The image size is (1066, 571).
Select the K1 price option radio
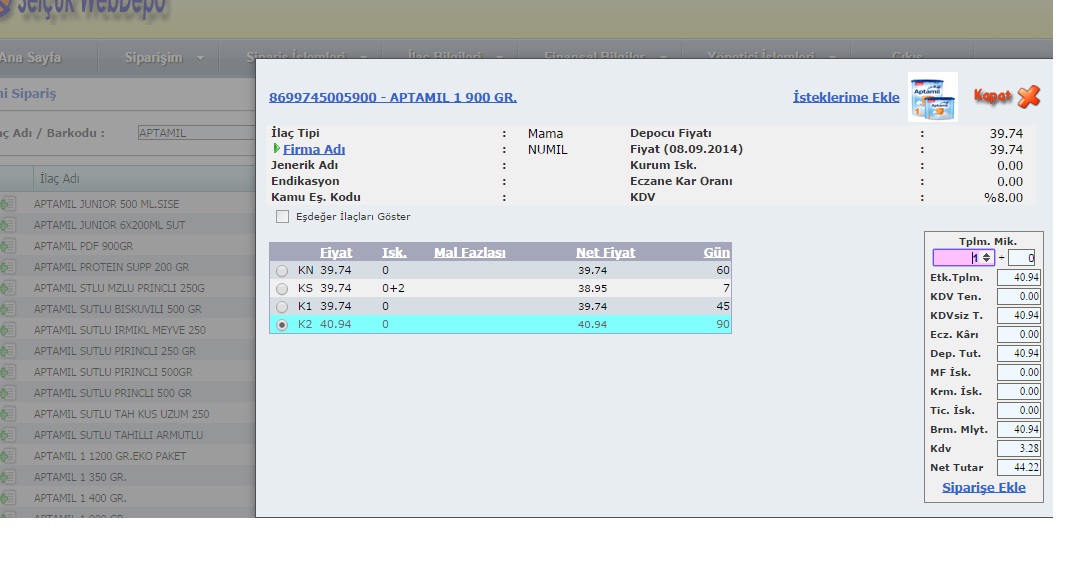tap(281, 307)
